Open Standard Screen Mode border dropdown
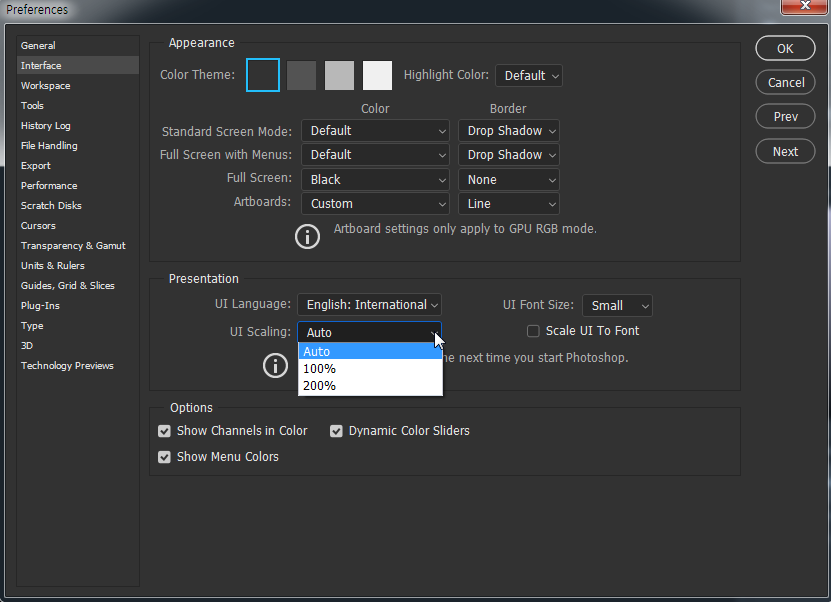Image resolution: width=831 pixels, height=602 pixels. click(x=509, y=131)
